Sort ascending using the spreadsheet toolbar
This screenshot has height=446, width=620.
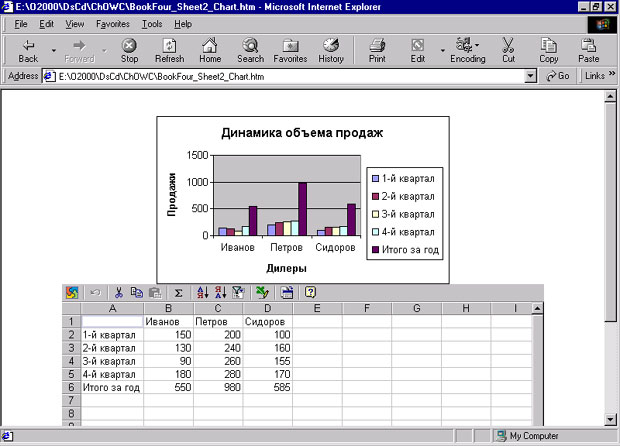coord(202,293)
